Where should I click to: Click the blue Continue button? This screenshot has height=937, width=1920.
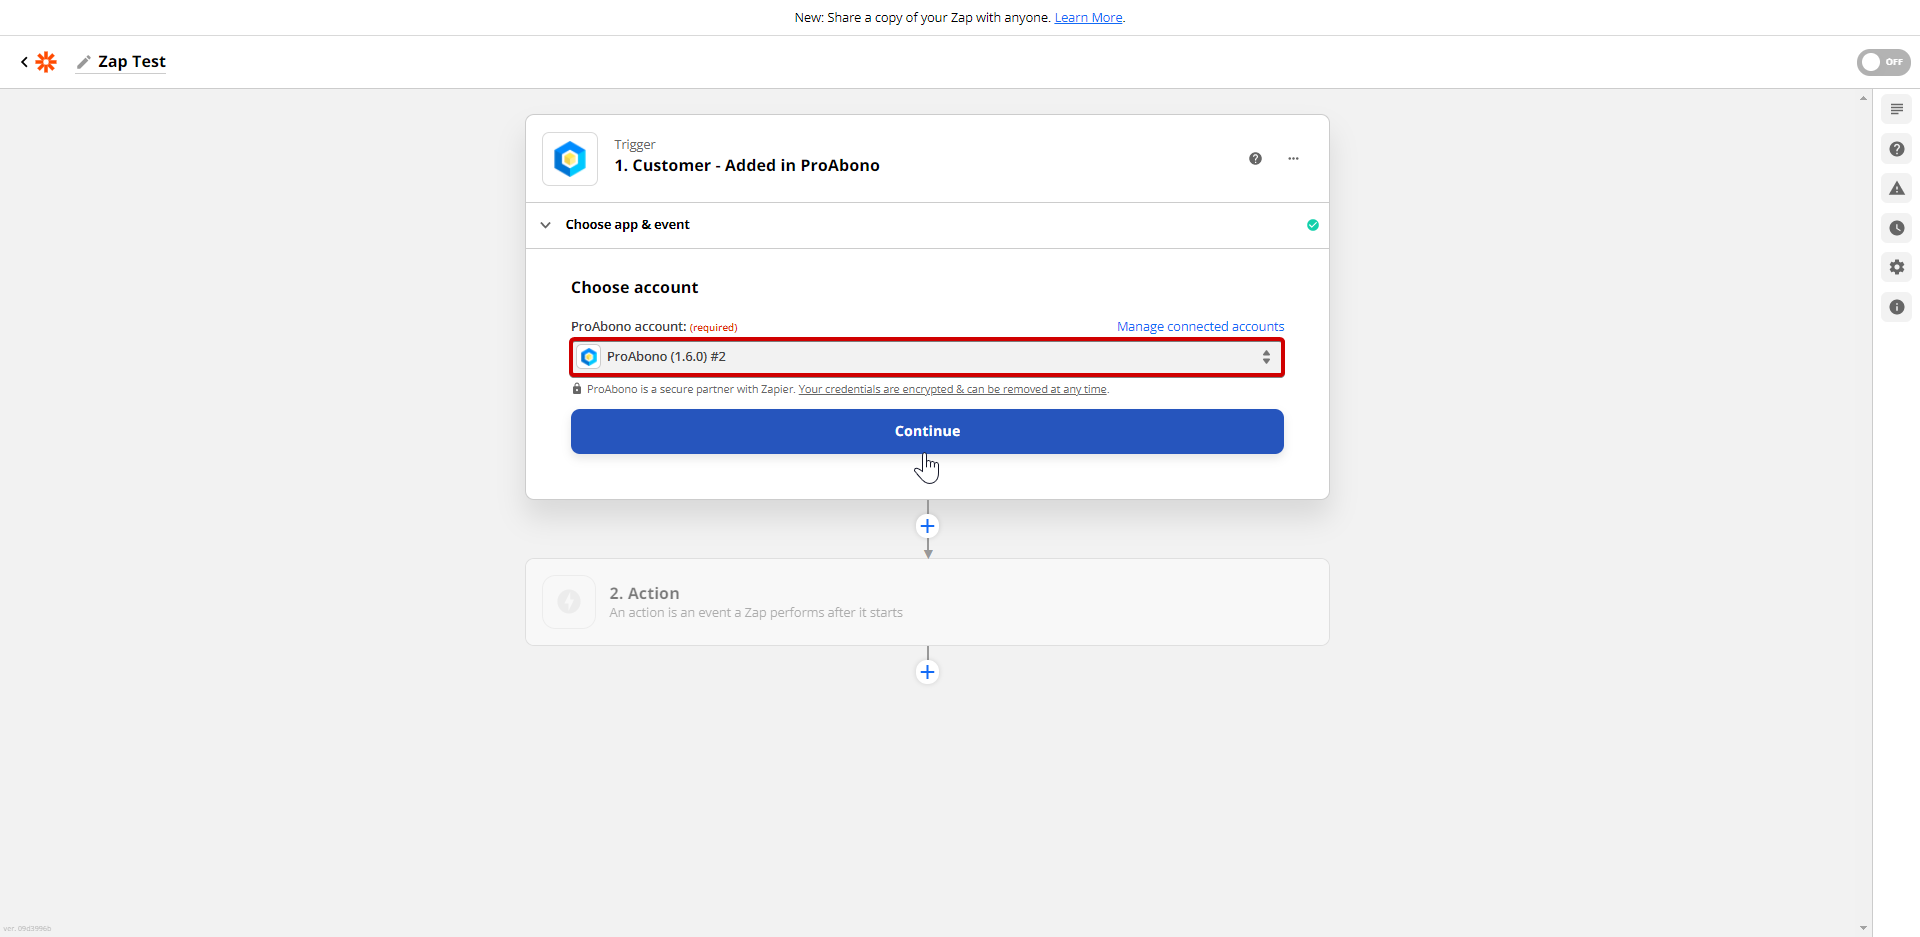(927, 431)
